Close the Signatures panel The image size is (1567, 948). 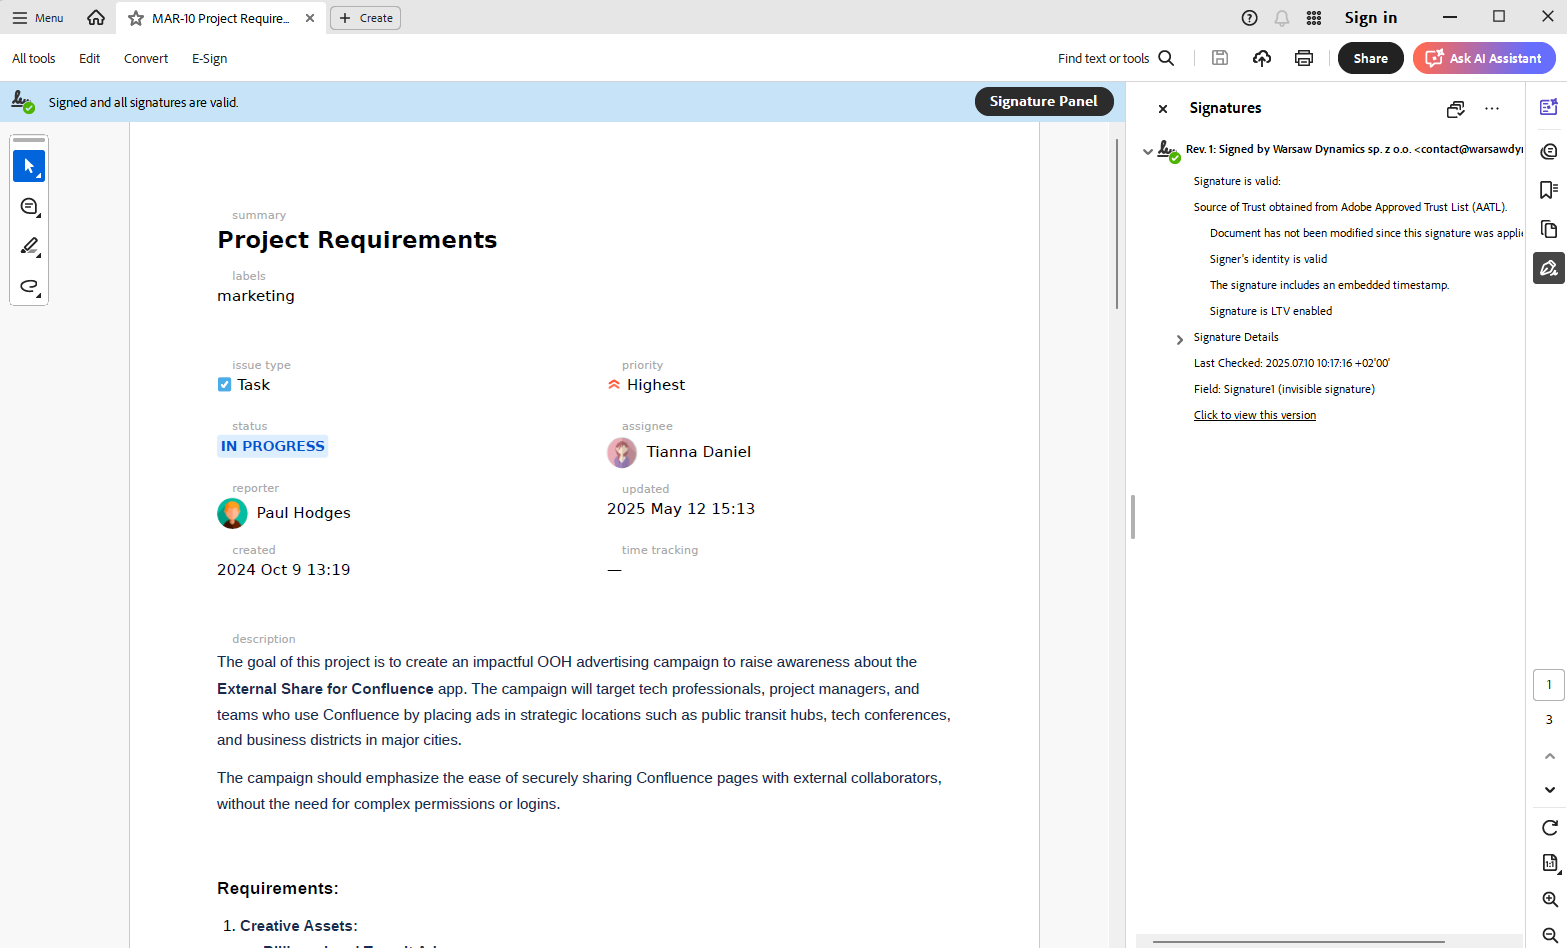1163,108
